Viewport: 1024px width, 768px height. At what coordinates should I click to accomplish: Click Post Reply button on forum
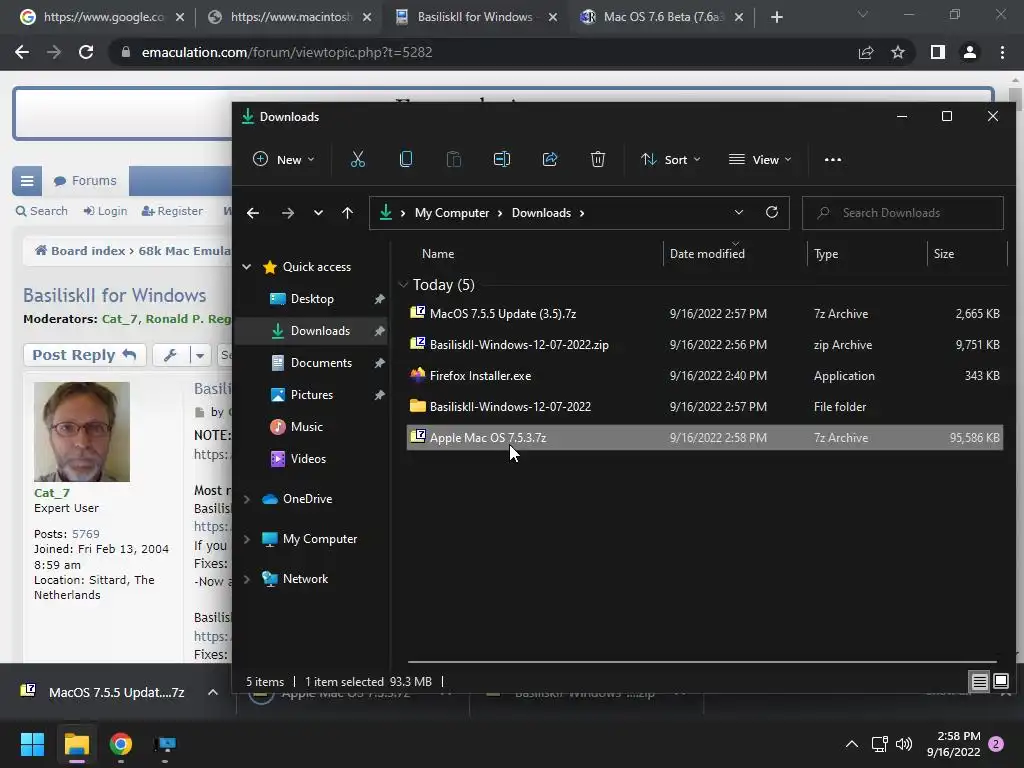point(84,355)
